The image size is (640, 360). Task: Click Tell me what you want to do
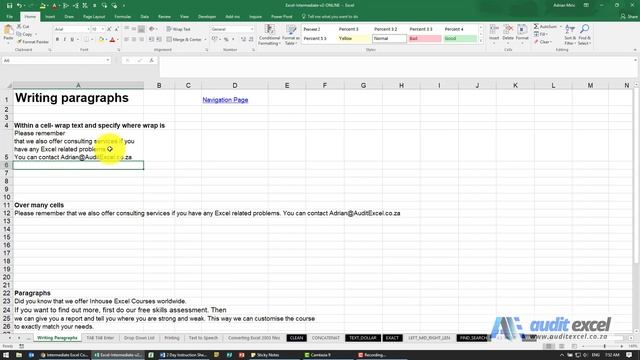[330, 17]
